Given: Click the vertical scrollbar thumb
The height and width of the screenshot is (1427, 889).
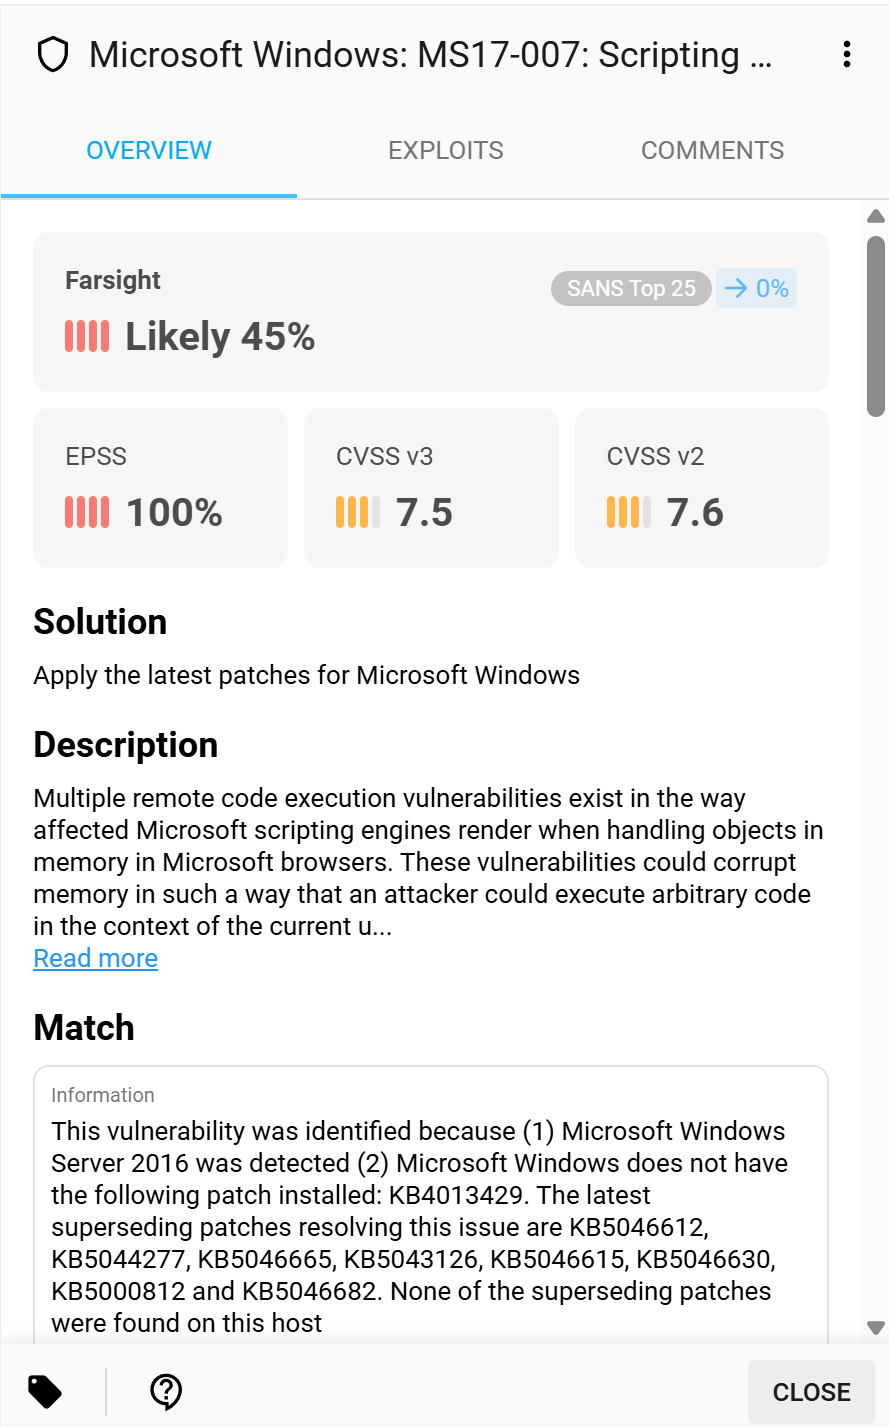Looking at the screenshot, I should (876, 325).
